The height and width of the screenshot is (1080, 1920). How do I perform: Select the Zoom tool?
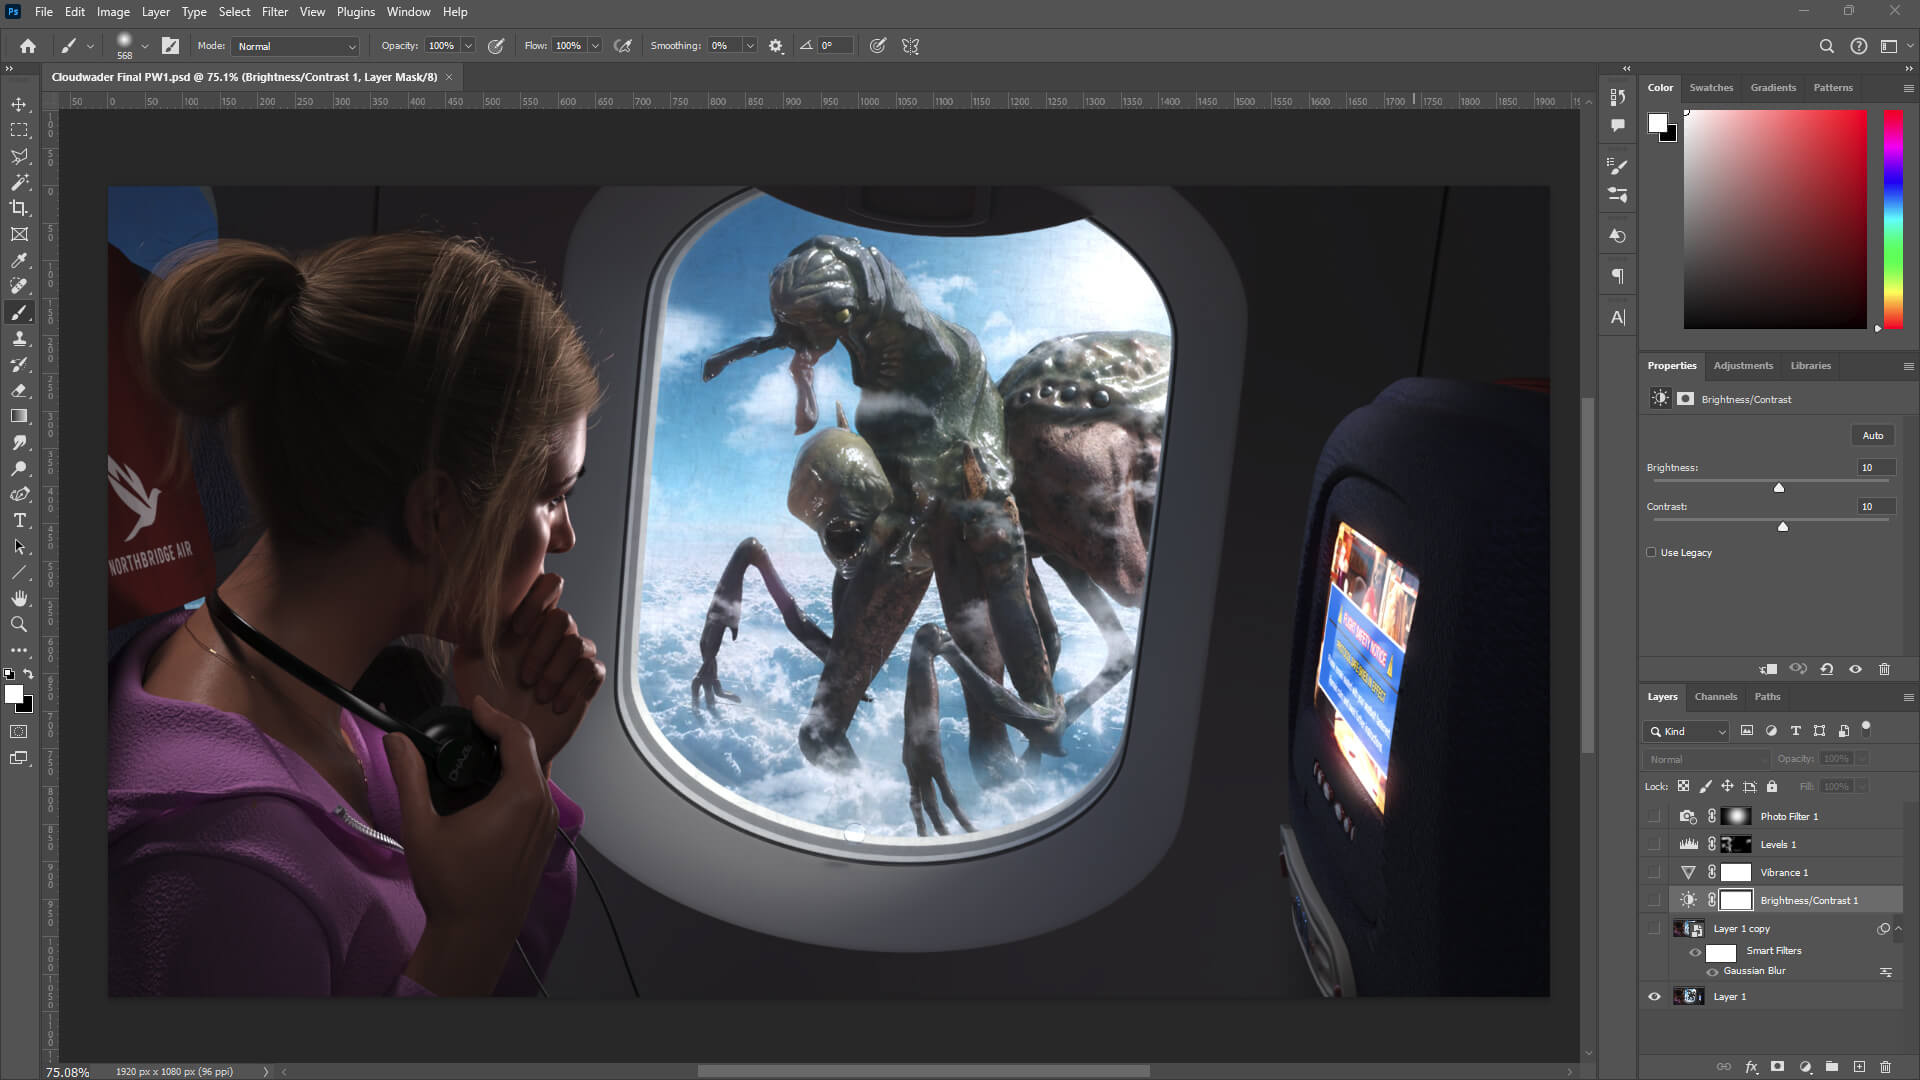19,624
